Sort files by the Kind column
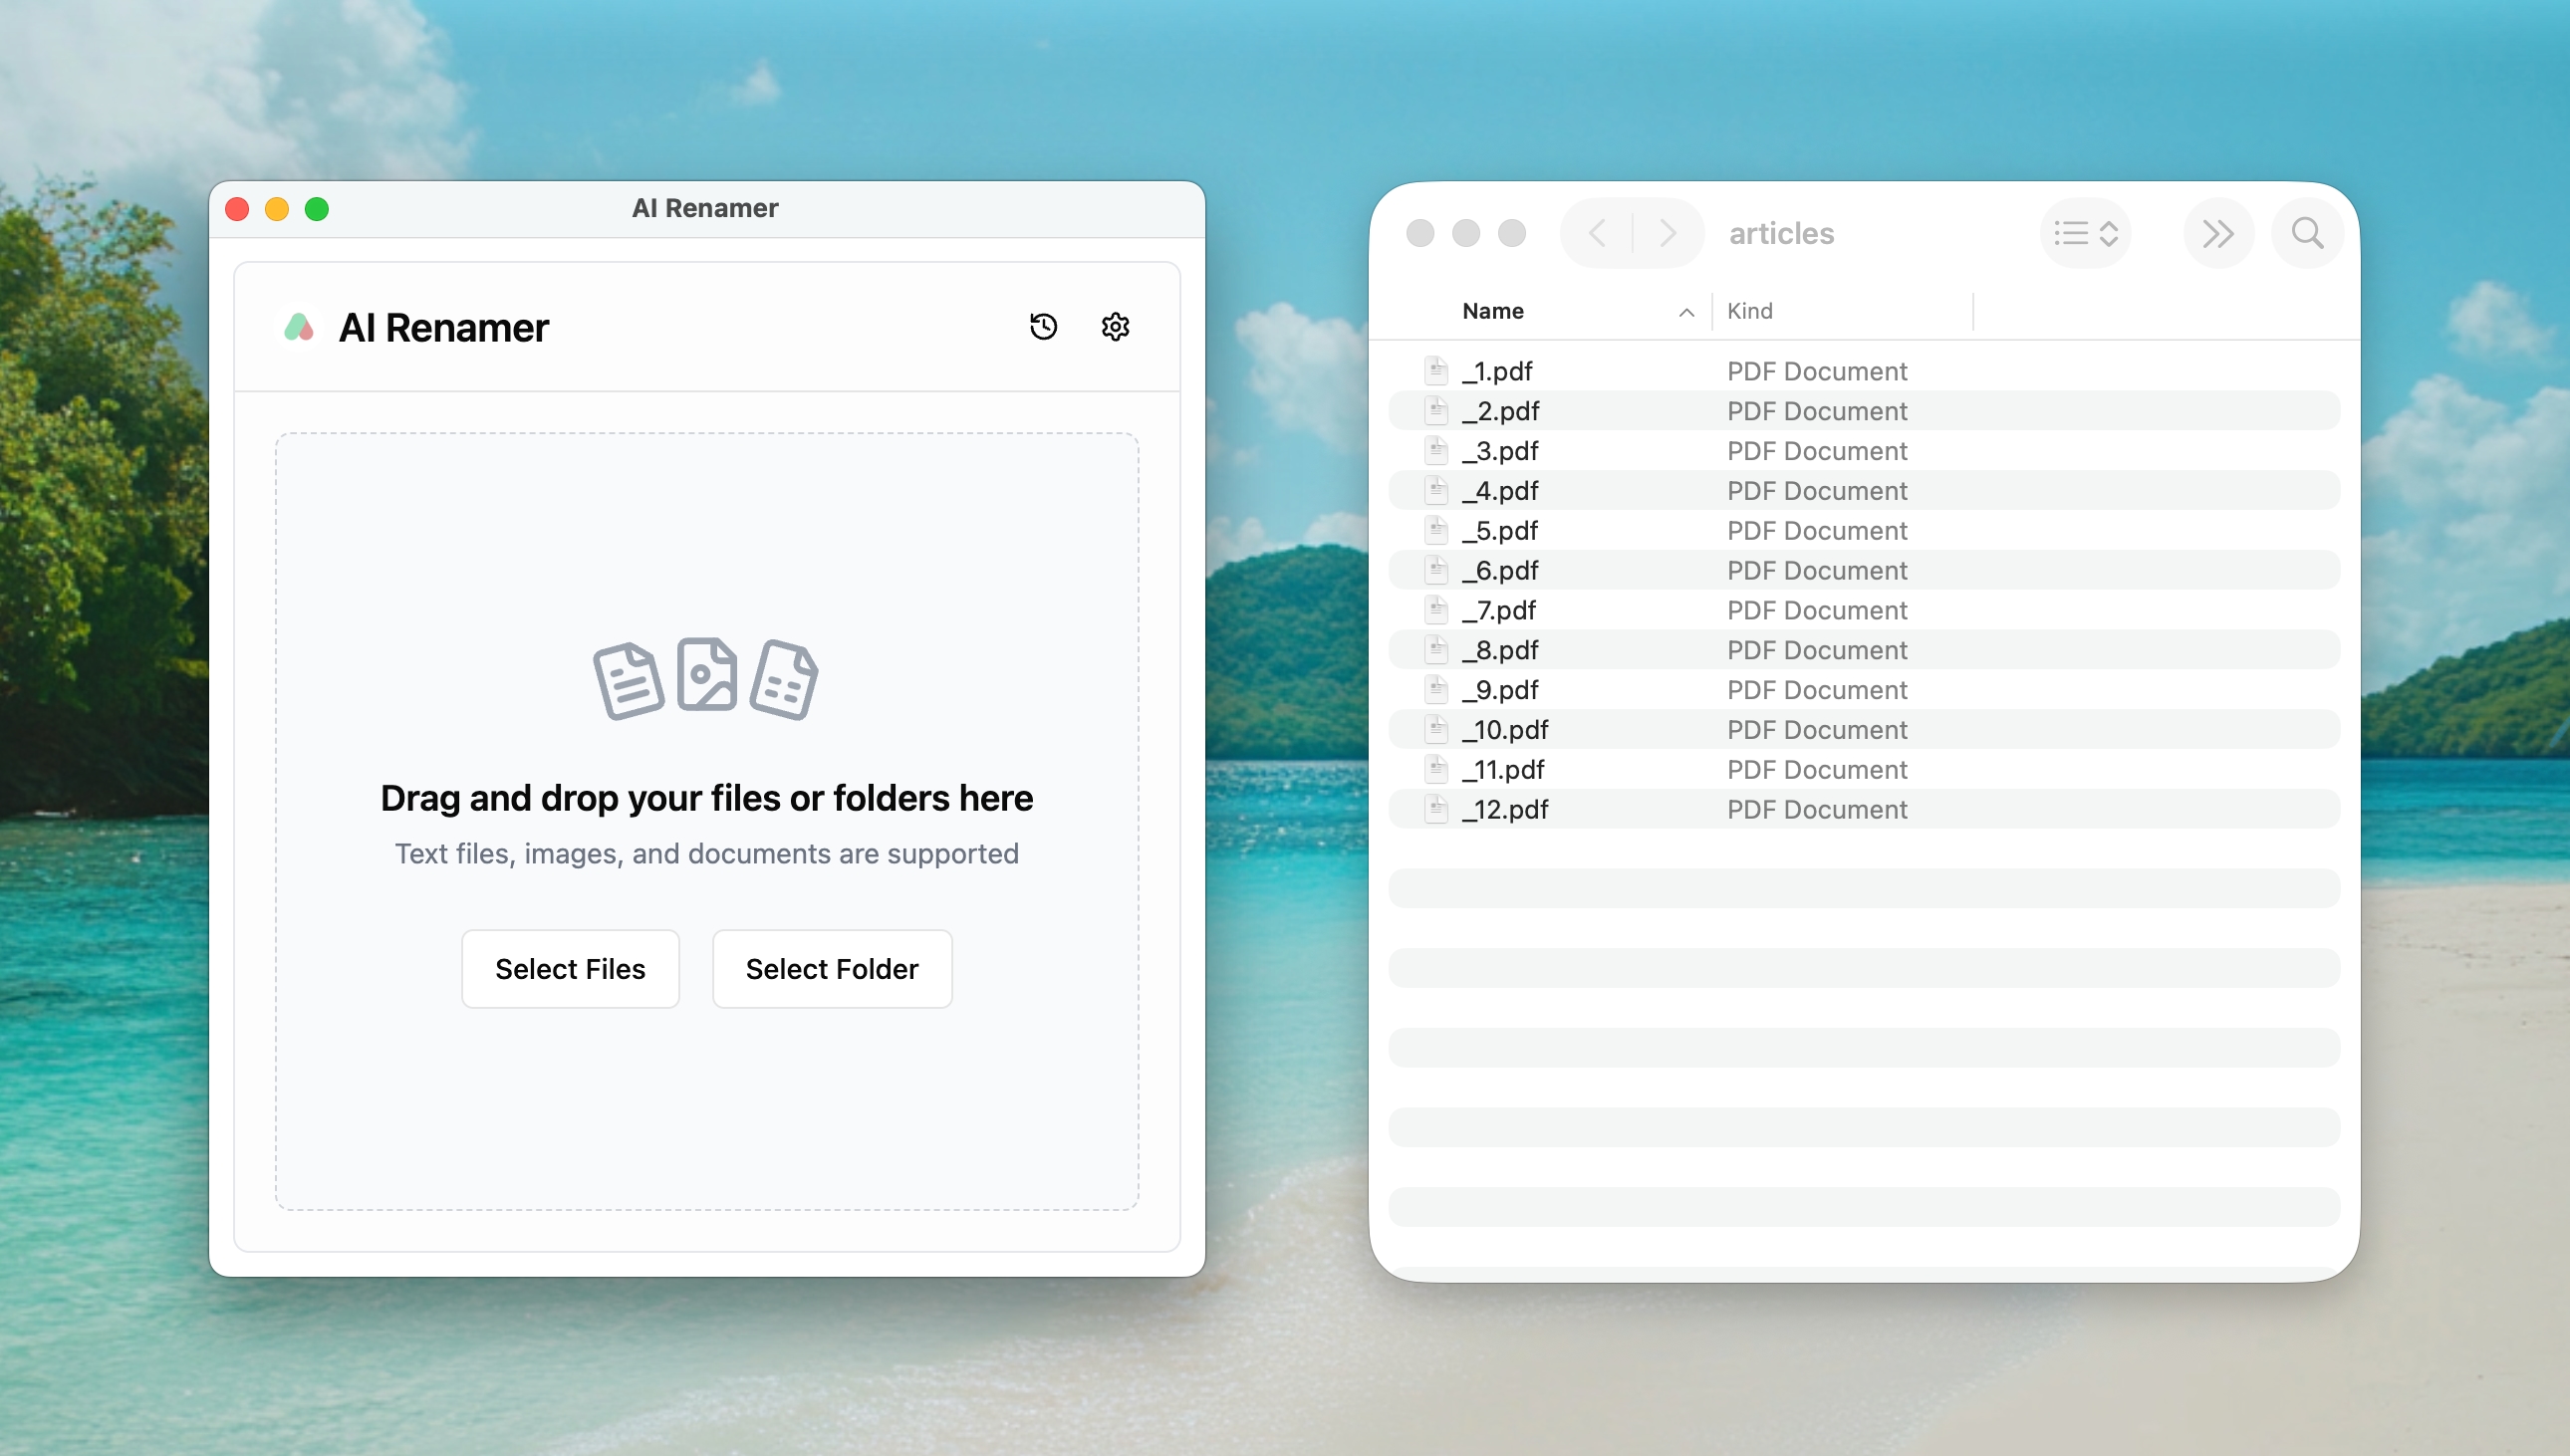Image resolution: width=2570 pixels, height=1456 pixels. (x=1750, y=311)
